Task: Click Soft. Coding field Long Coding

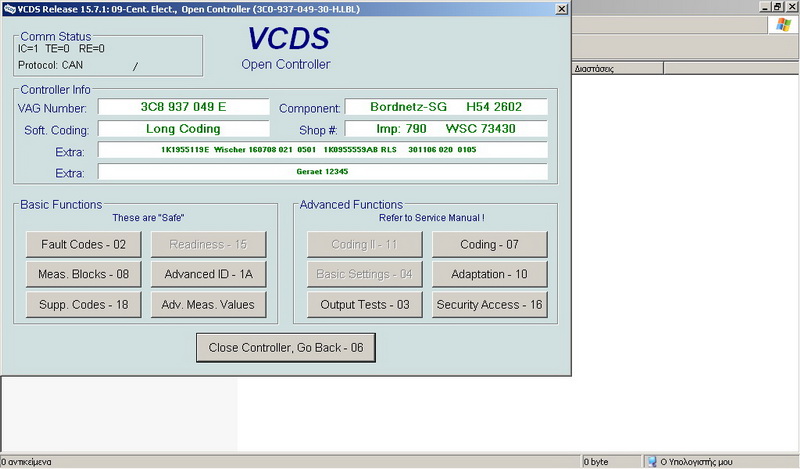Action: 184,129
